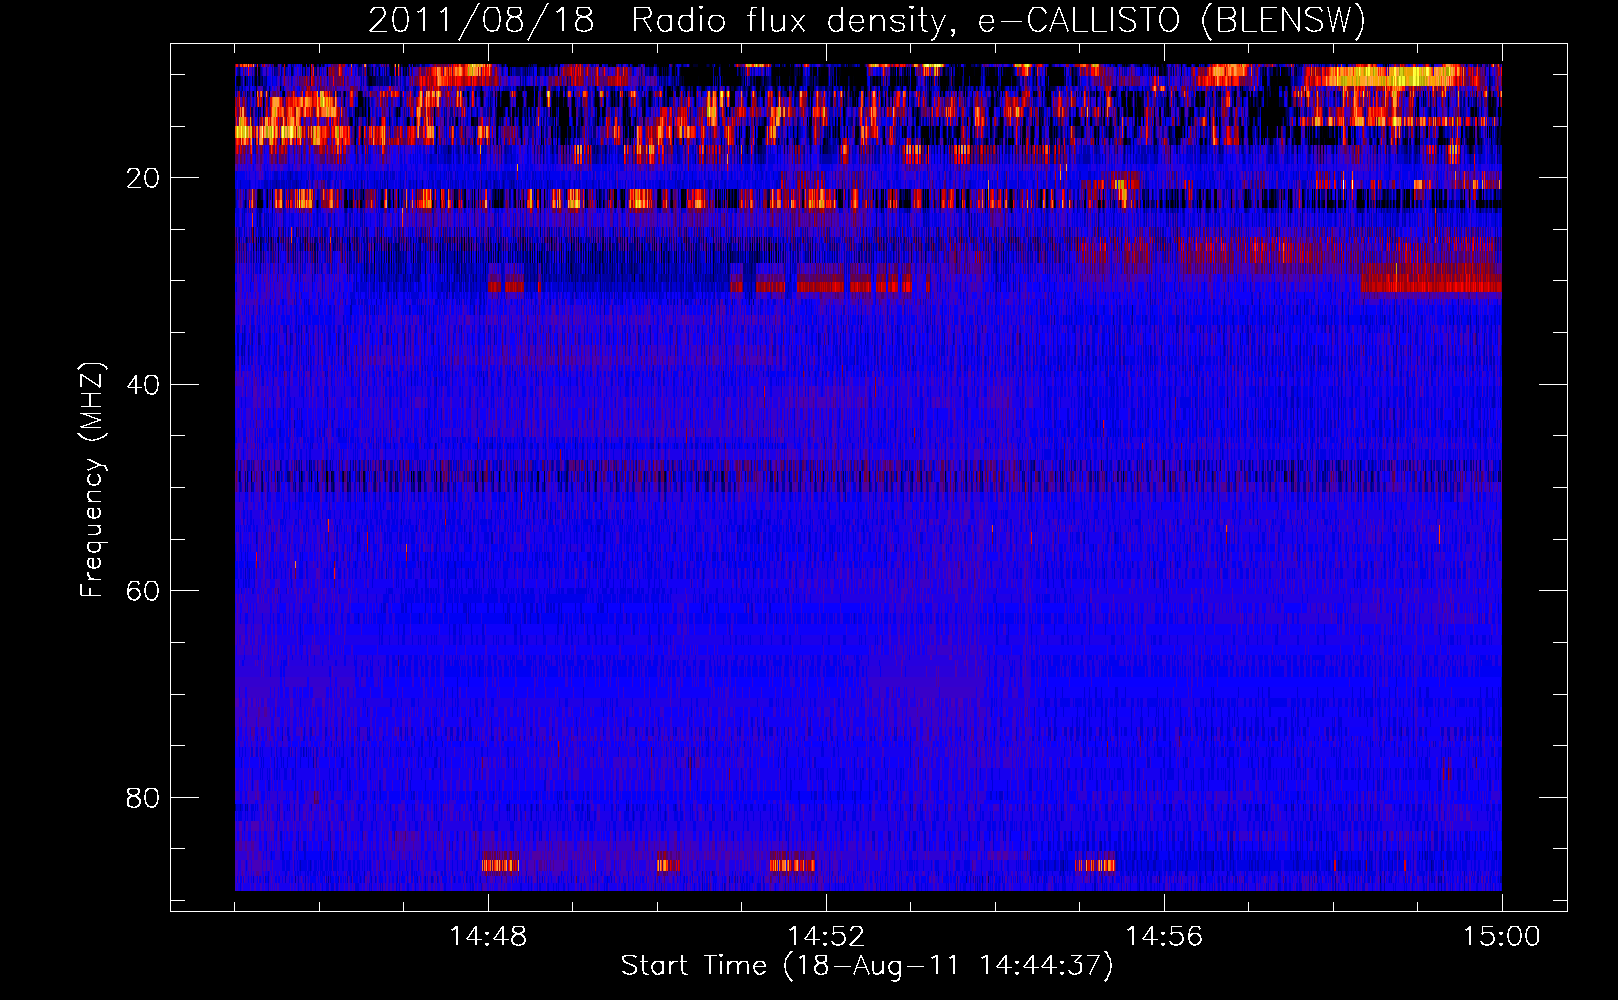This screenshot has width=1618, height=1000.
Task: Click the plot title "2011/08/18 Radio flux density, e-CALLISTO (BLENSW)"
Action: 867,20
